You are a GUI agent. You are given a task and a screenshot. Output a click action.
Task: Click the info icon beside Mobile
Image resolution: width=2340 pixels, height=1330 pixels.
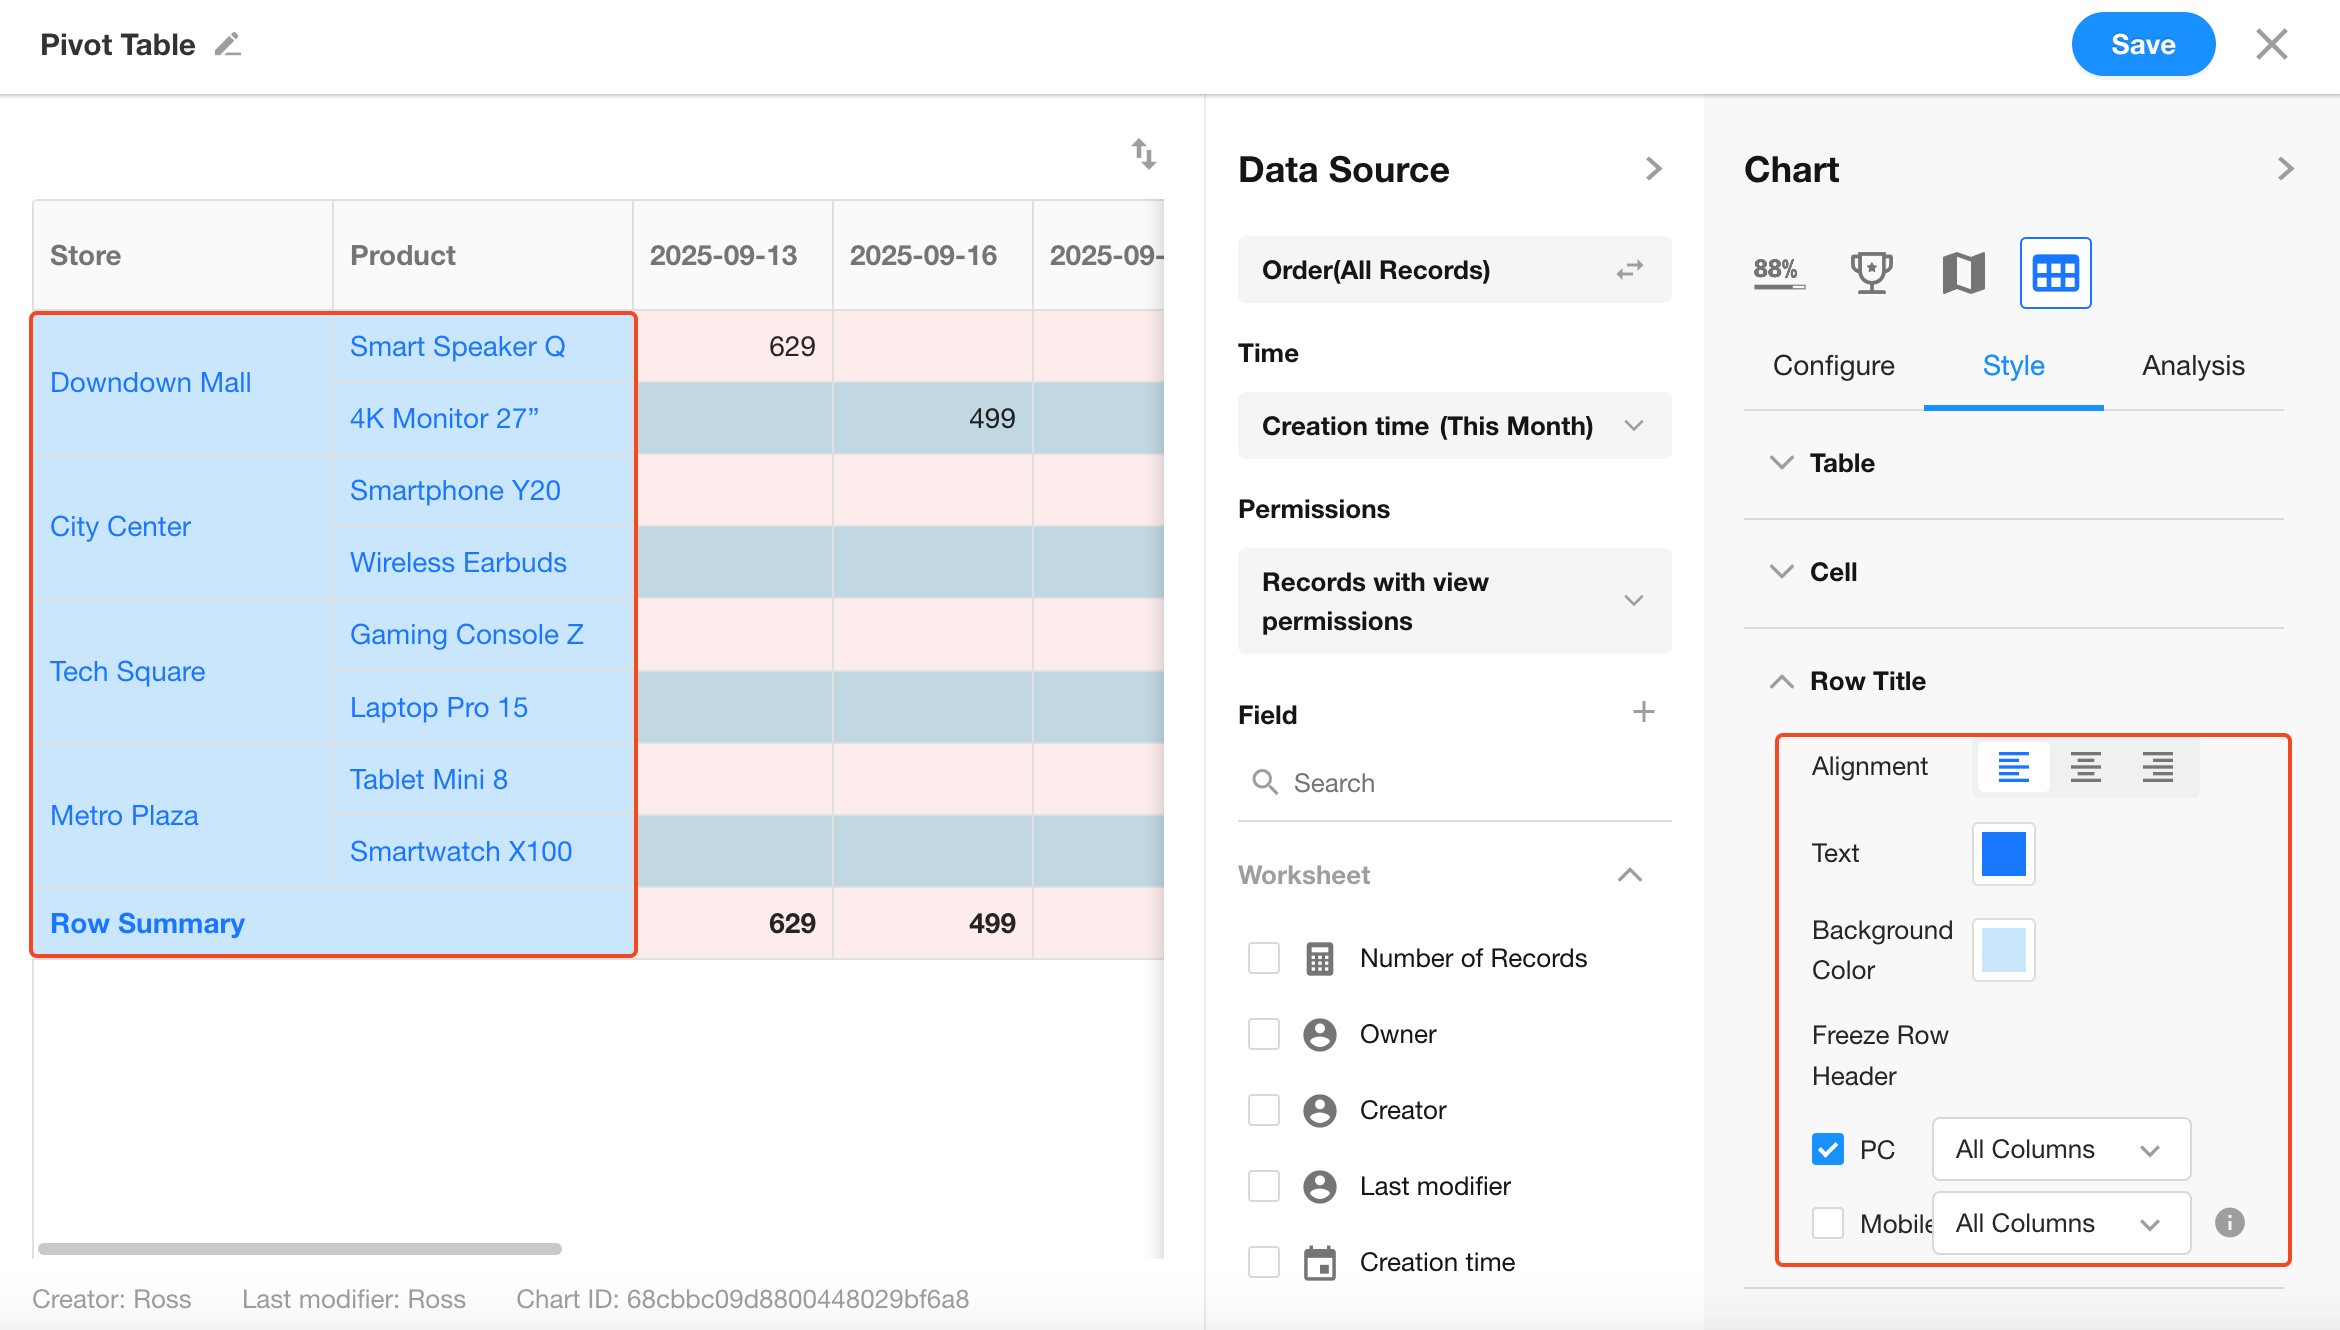2229,1222
